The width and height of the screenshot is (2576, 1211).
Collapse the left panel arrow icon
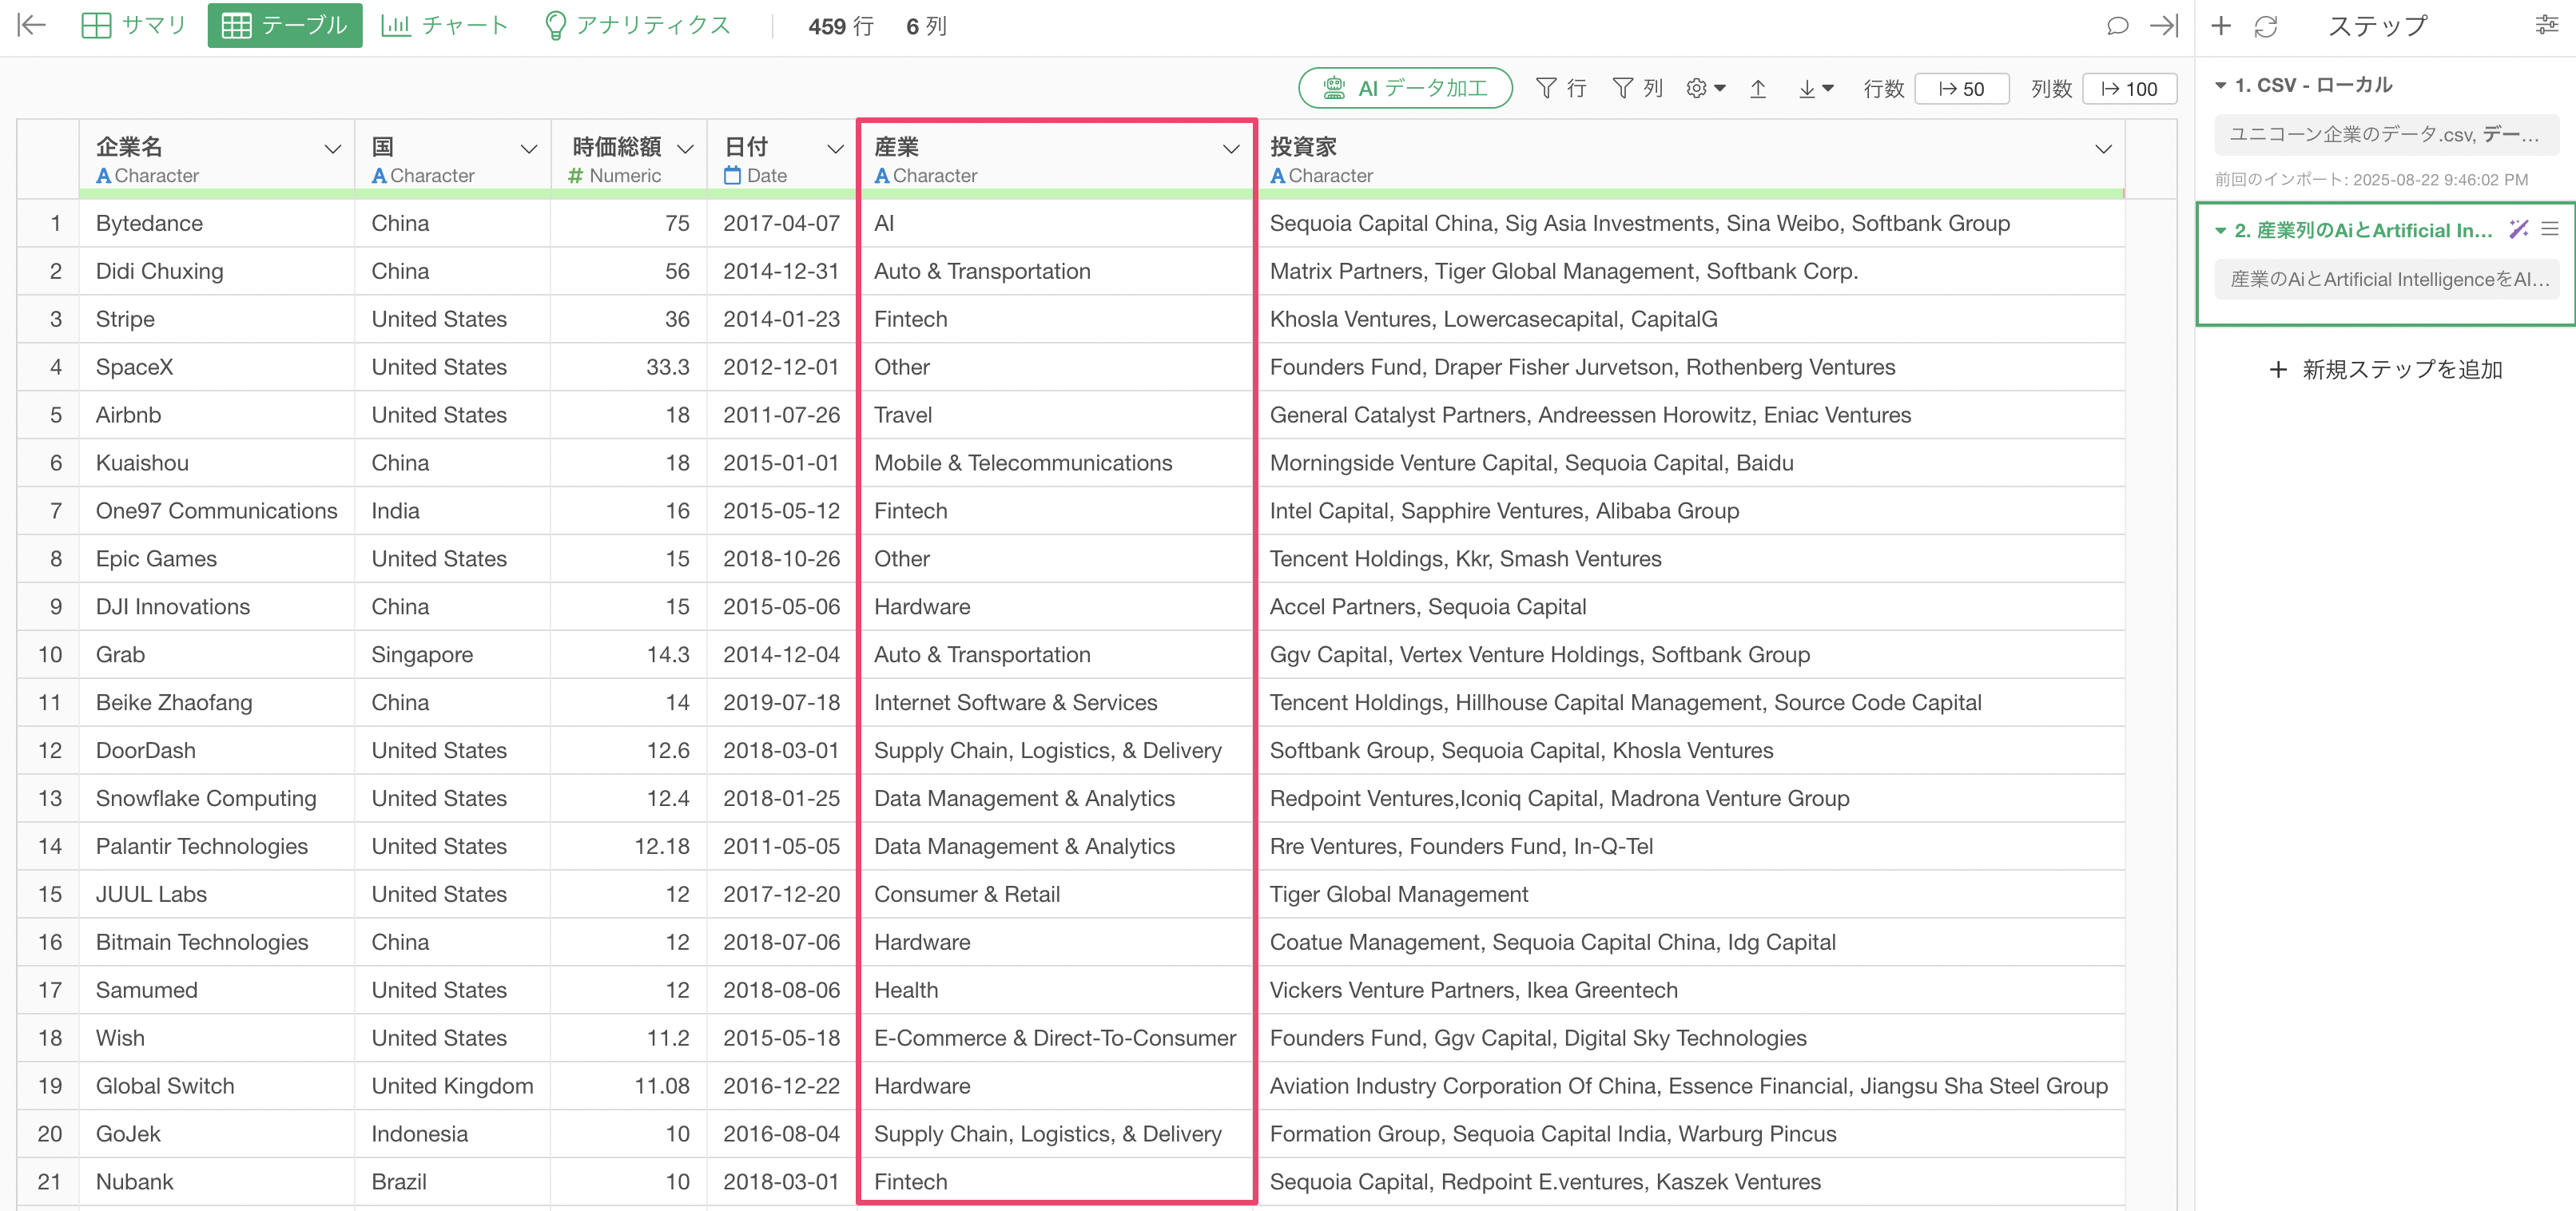coord(32,25)
